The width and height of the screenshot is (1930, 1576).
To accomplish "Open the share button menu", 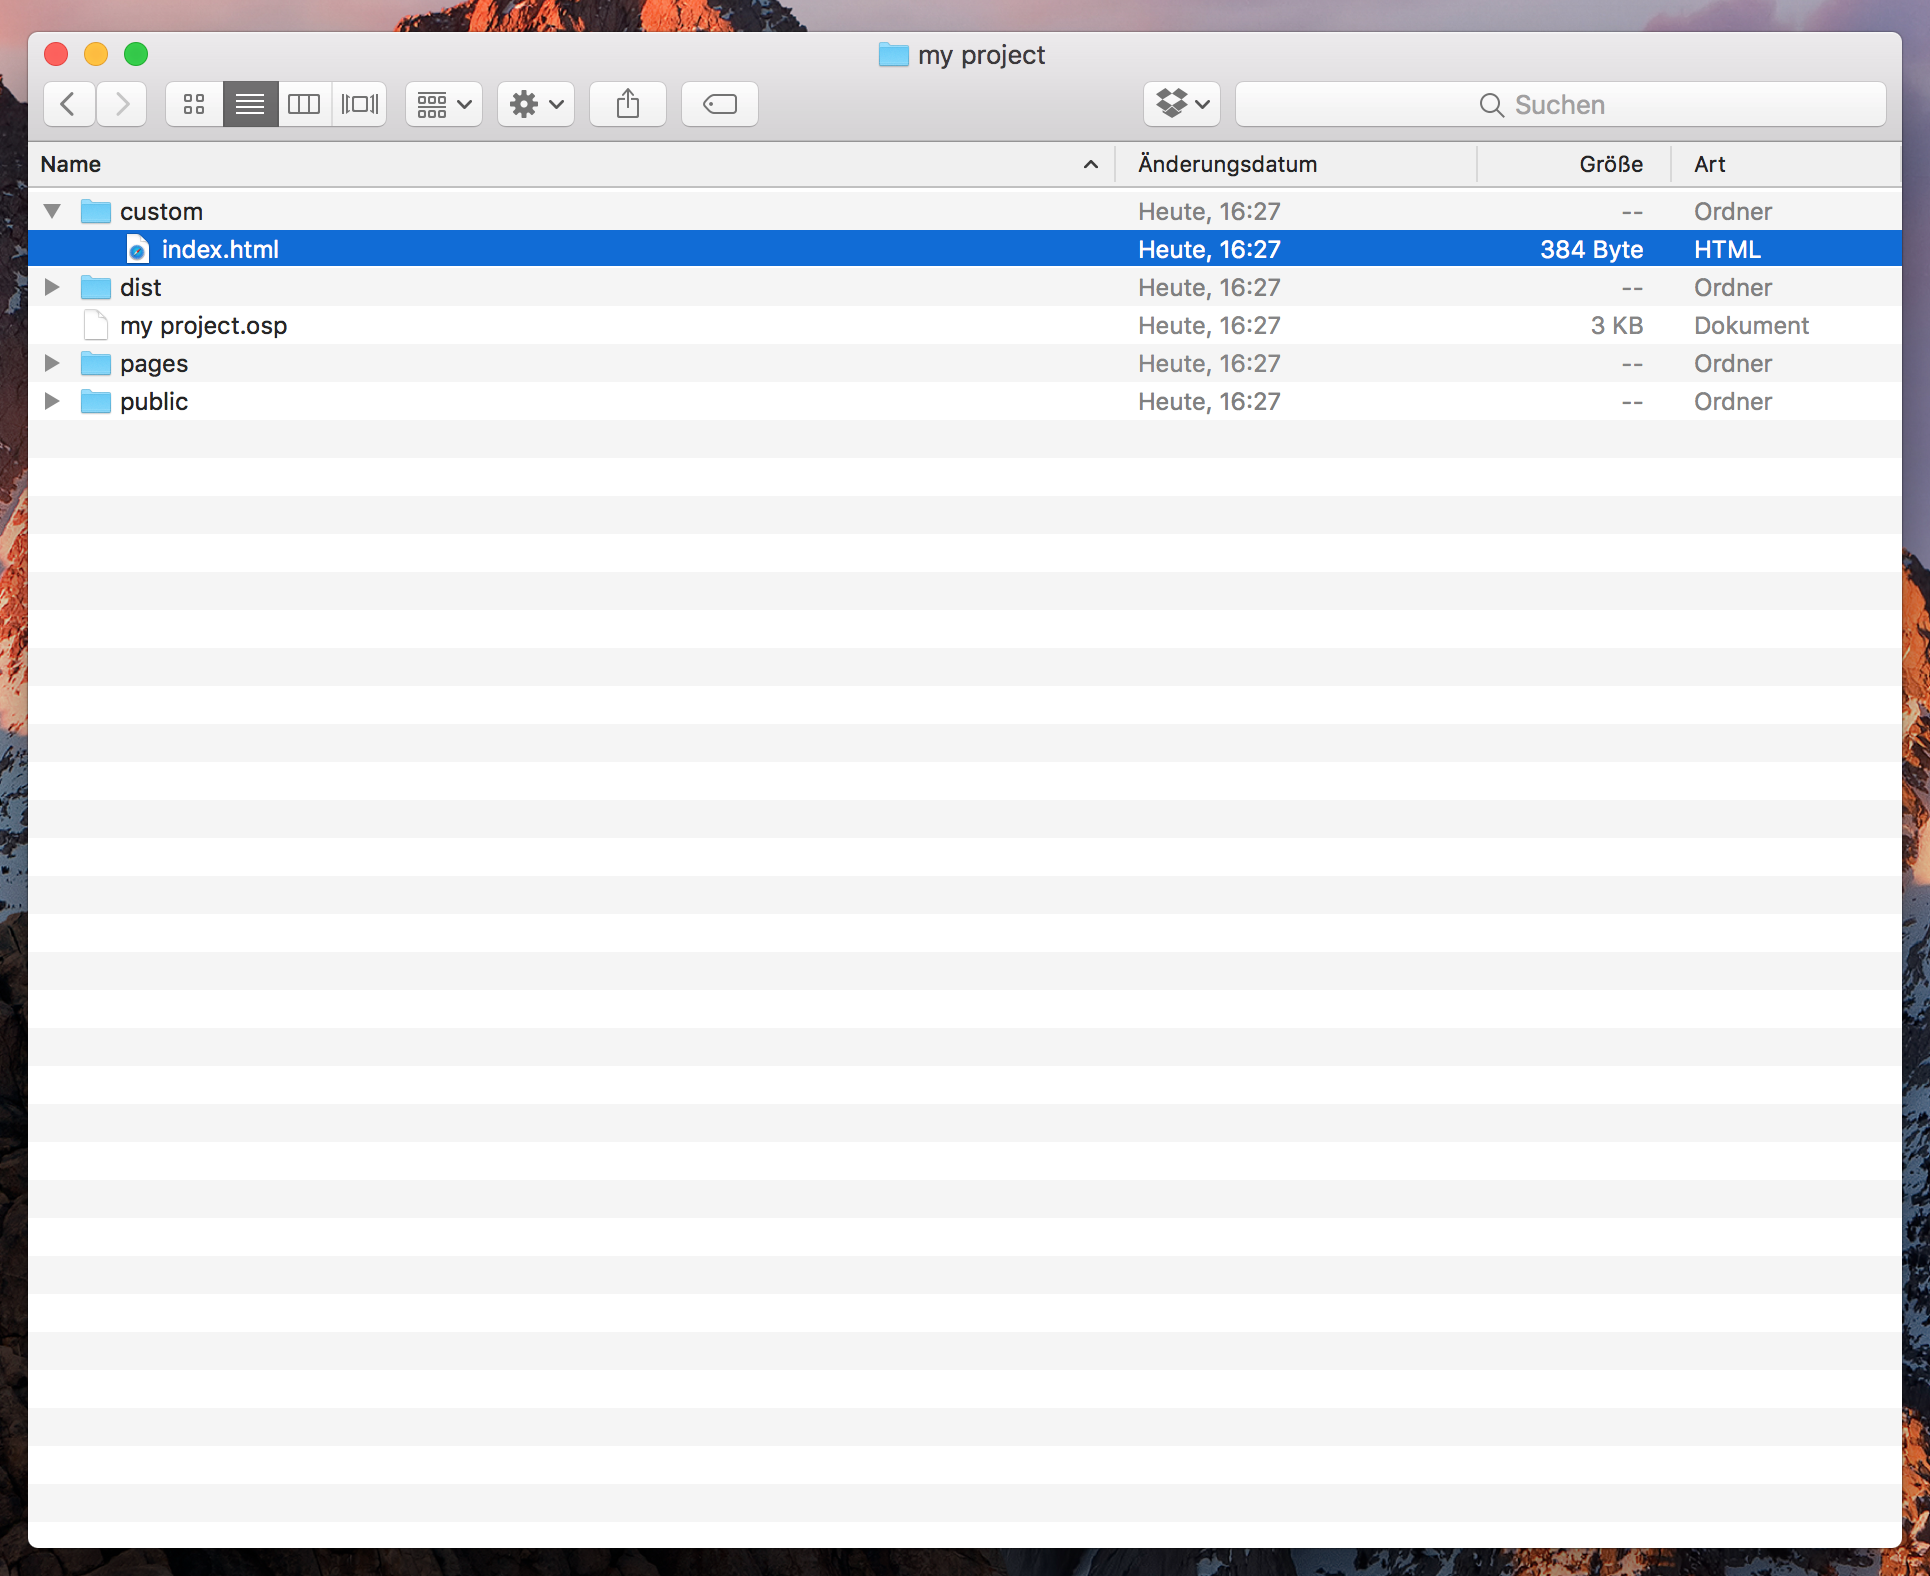I will point(627,104).
